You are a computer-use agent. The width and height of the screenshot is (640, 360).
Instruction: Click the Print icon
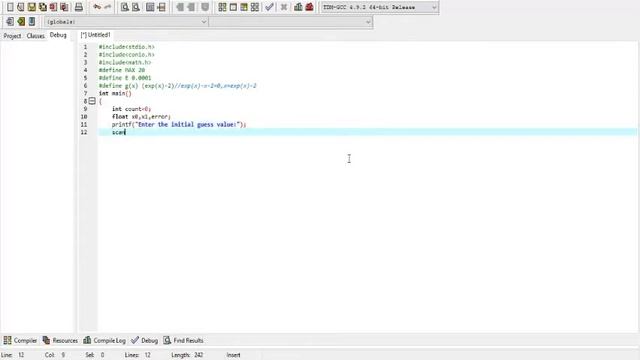coord(79,7)
